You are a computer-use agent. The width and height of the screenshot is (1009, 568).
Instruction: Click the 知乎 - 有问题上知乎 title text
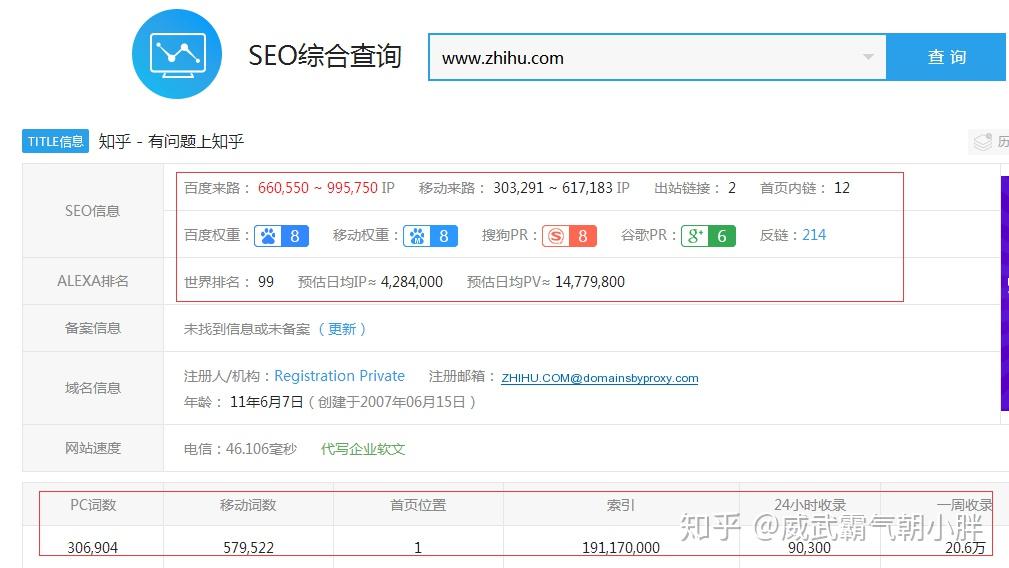click(171, 142)
